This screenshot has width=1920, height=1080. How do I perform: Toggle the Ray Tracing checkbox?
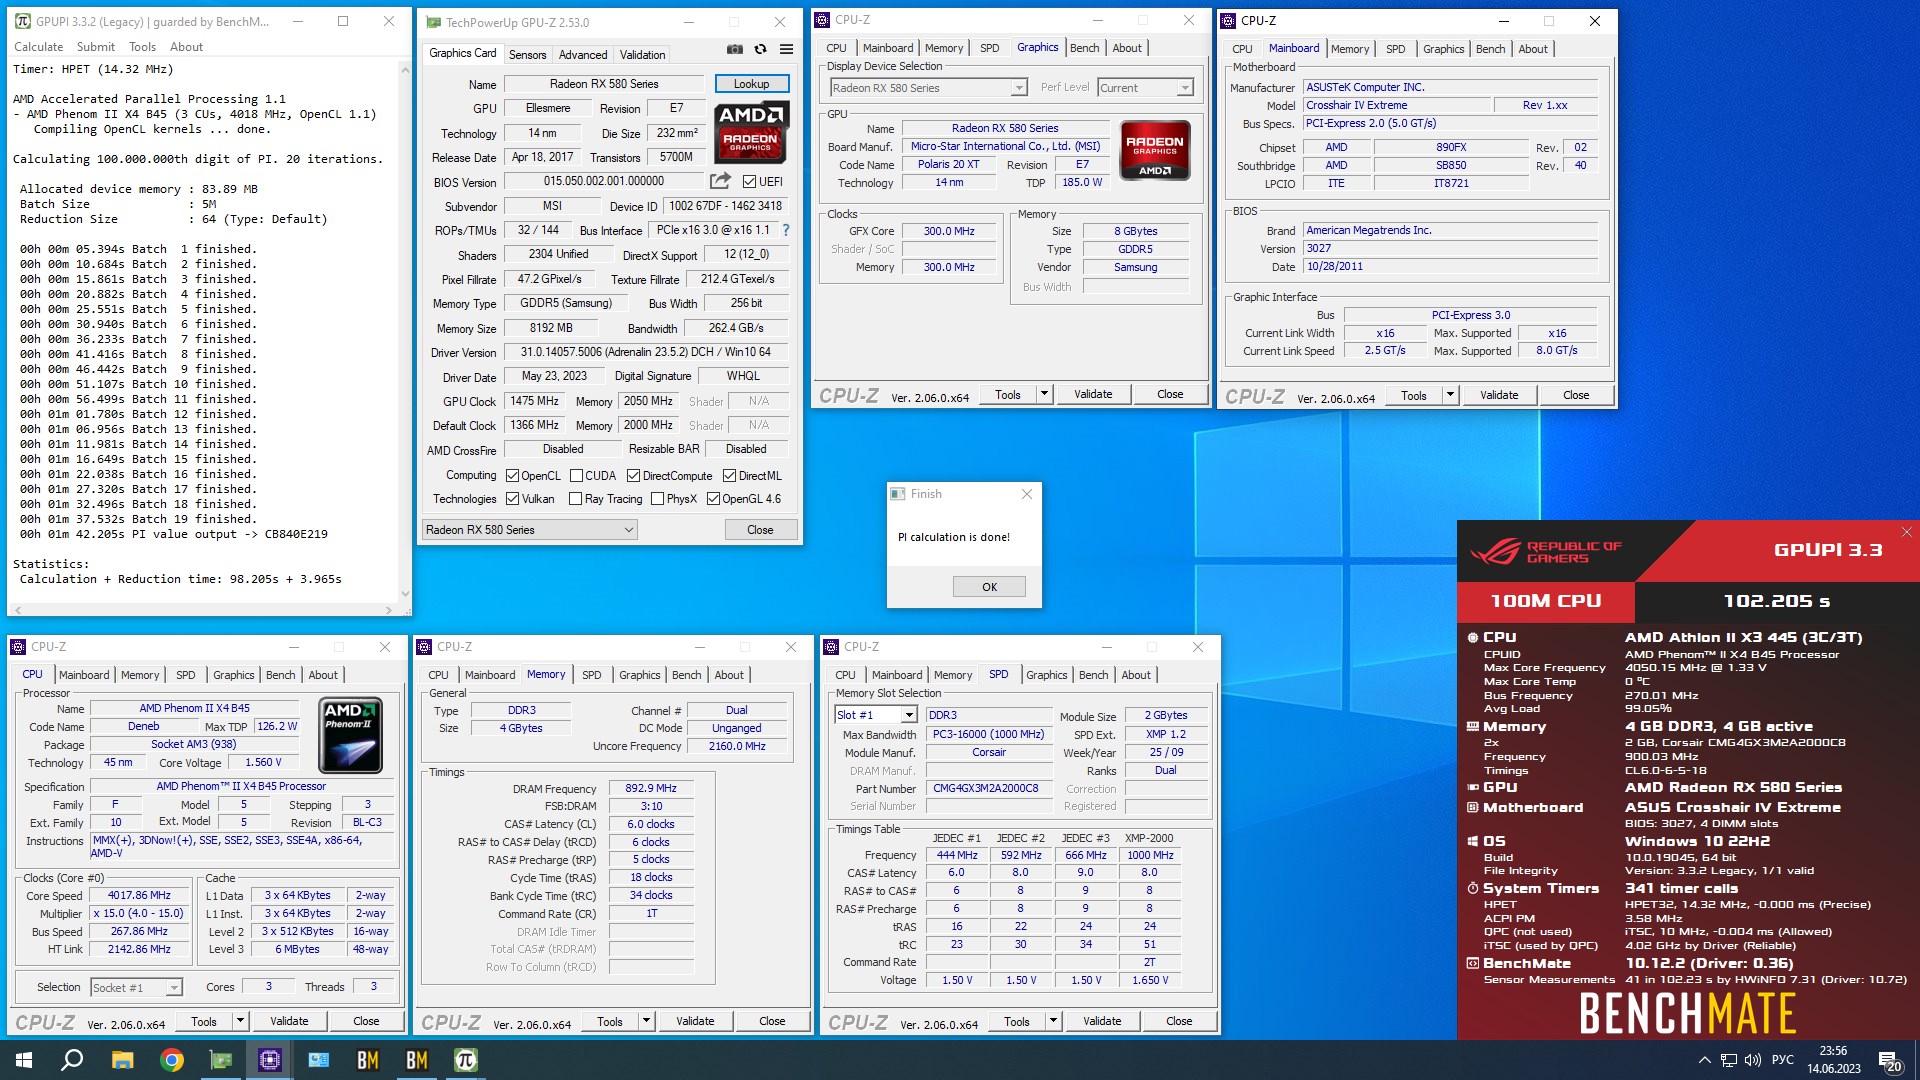point(576,499)
